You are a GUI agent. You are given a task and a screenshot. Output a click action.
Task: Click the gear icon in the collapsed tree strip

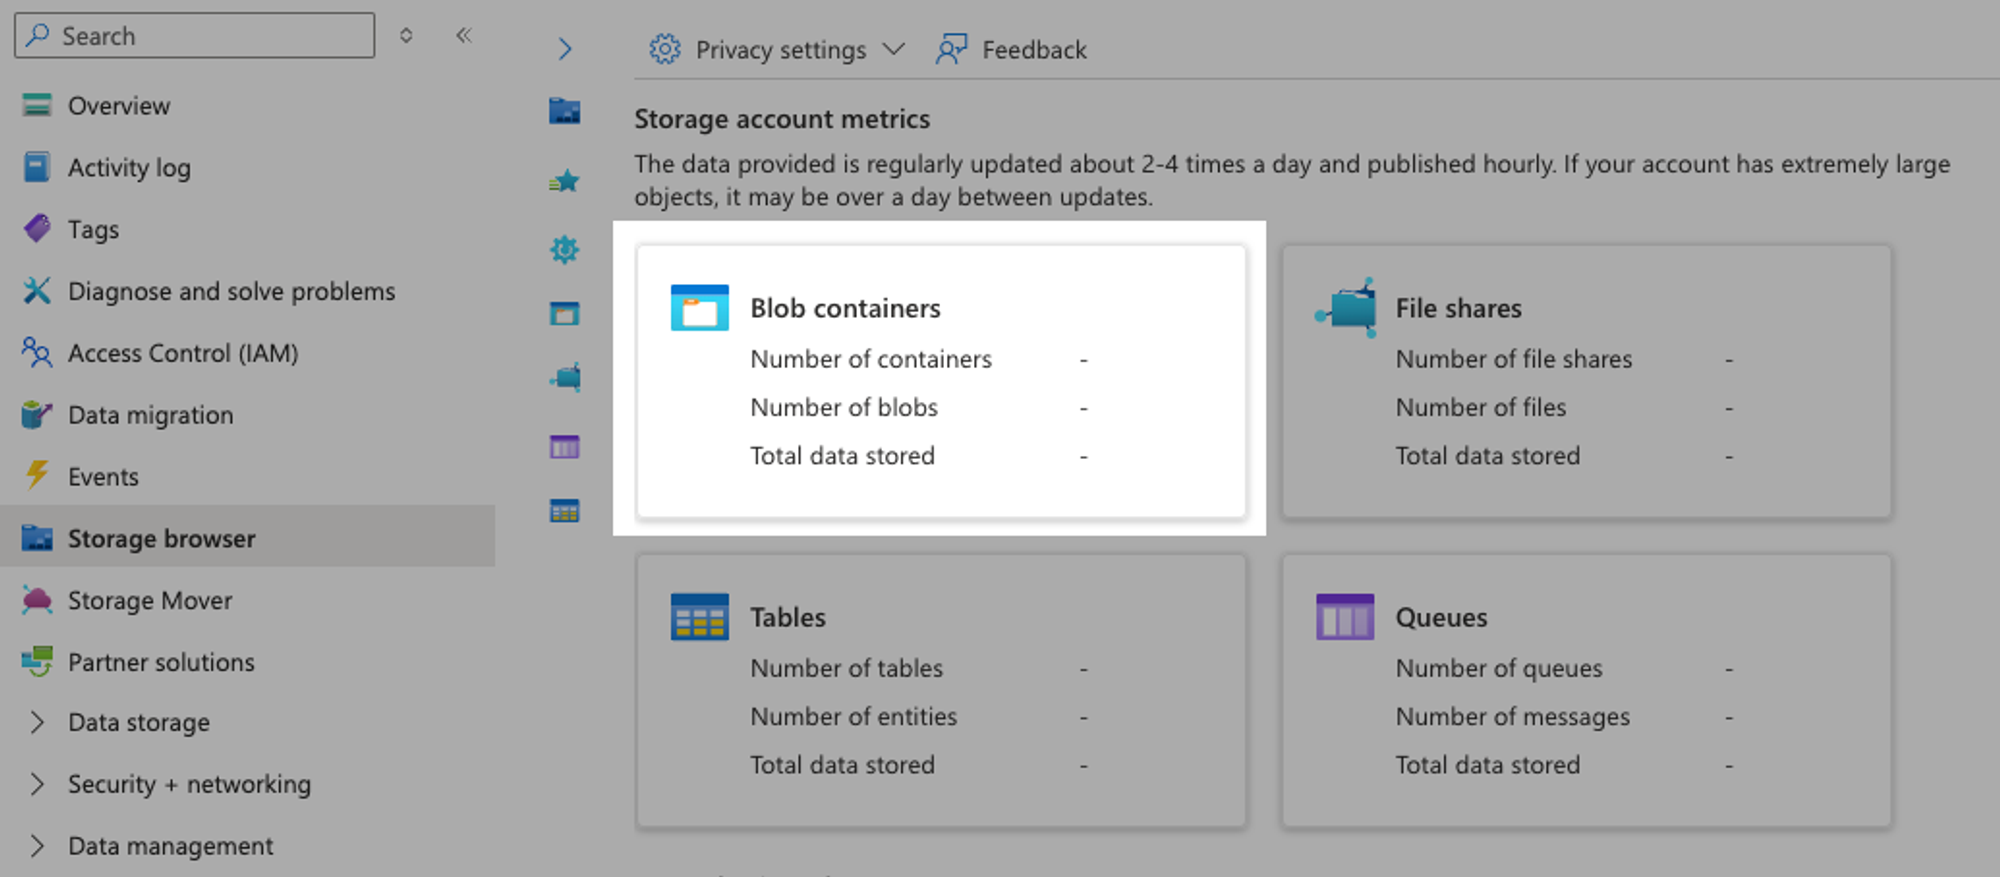click(565, 249)
